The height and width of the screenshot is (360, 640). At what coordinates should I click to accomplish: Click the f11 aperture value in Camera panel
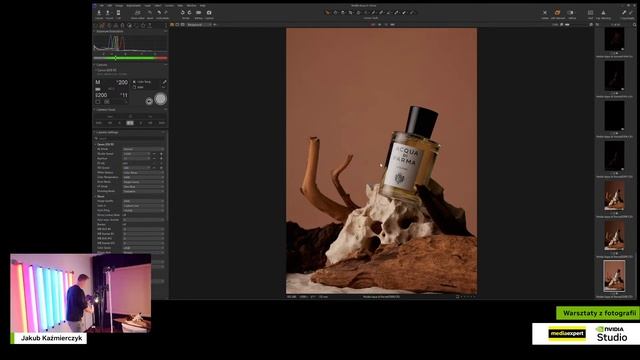pyautogui.click(x=124, y=95)
